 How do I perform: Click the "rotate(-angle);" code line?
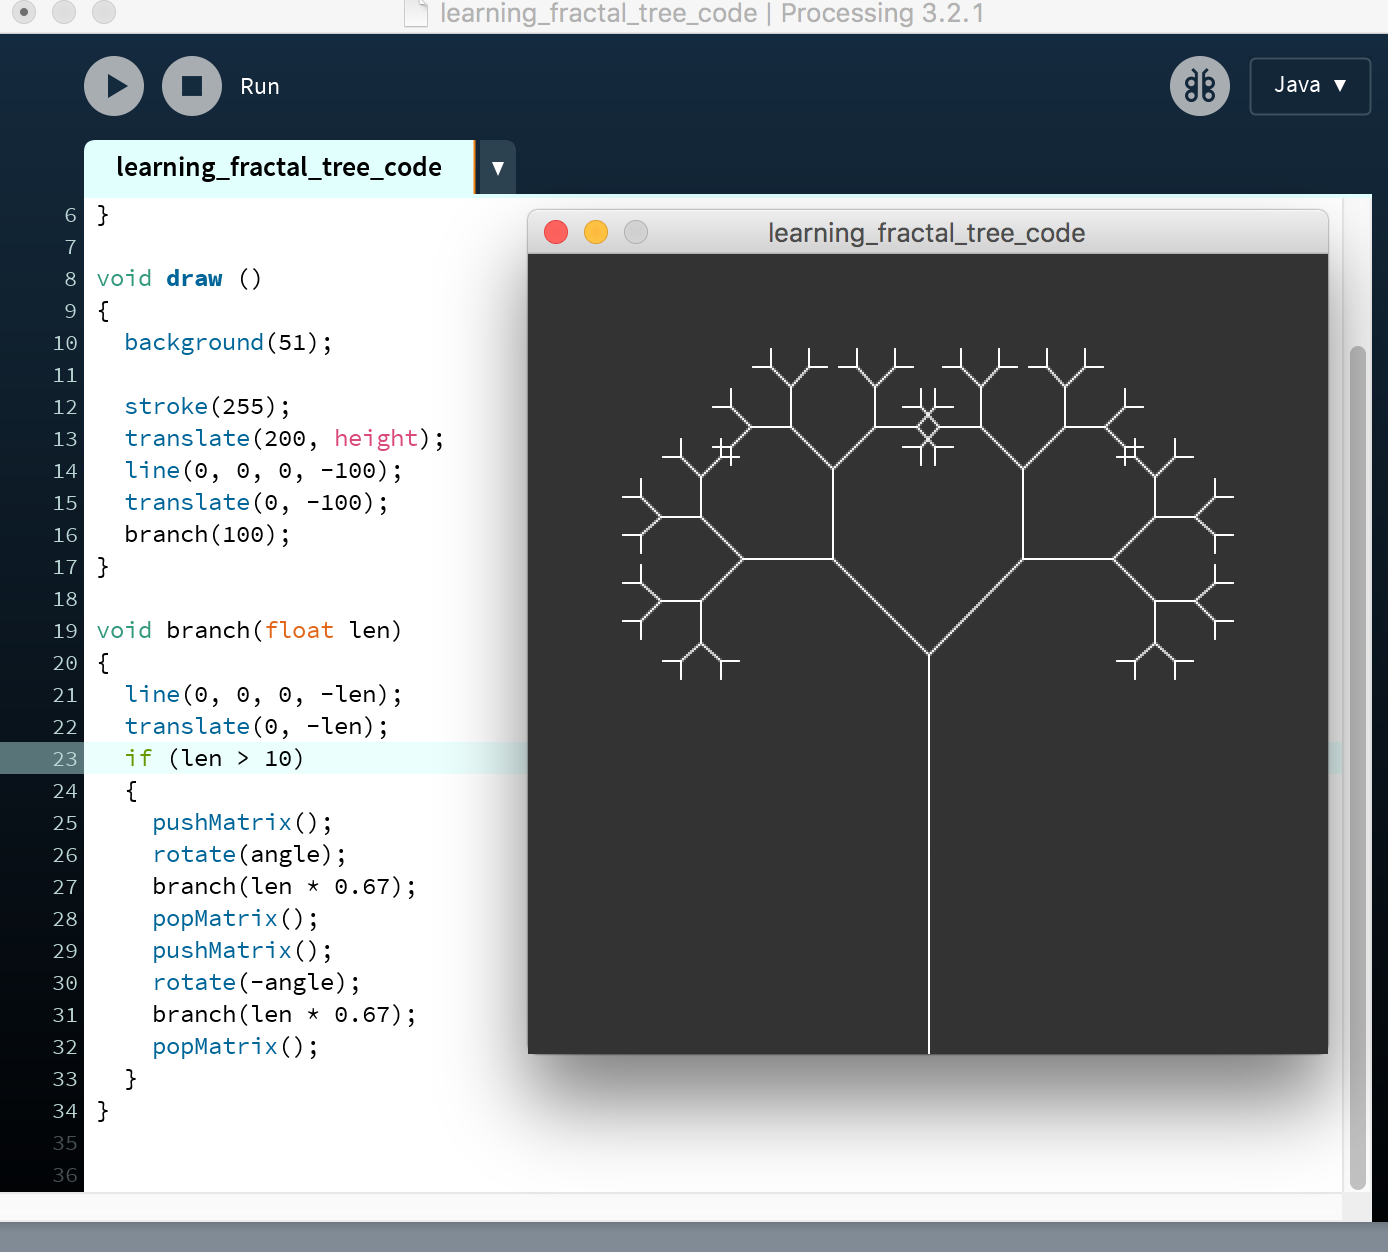click(x=256, y=982)
